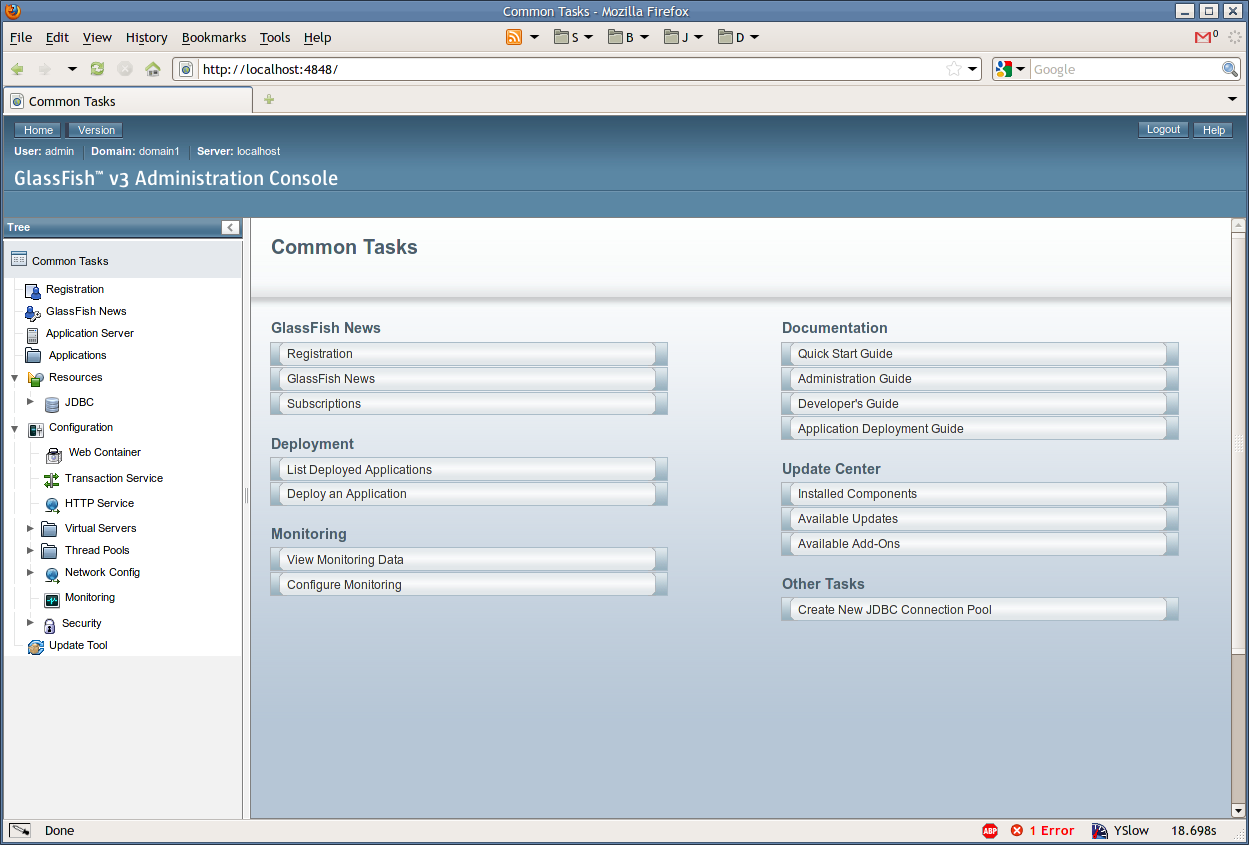The height and width of the screenshot is (845, 1249).
Task: Open the History menu
Action: (146, 38)
